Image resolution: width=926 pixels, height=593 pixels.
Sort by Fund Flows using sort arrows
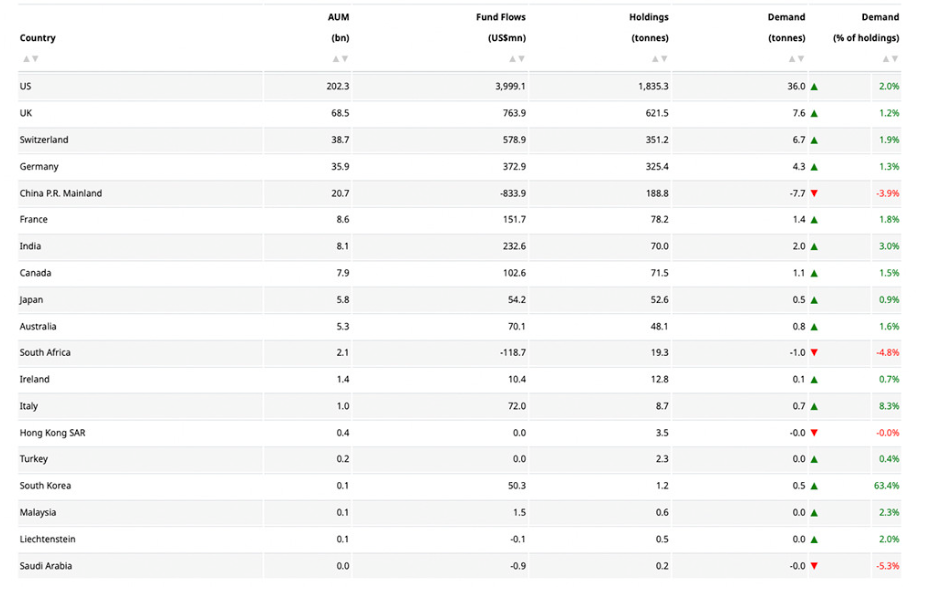coord(516,59)
